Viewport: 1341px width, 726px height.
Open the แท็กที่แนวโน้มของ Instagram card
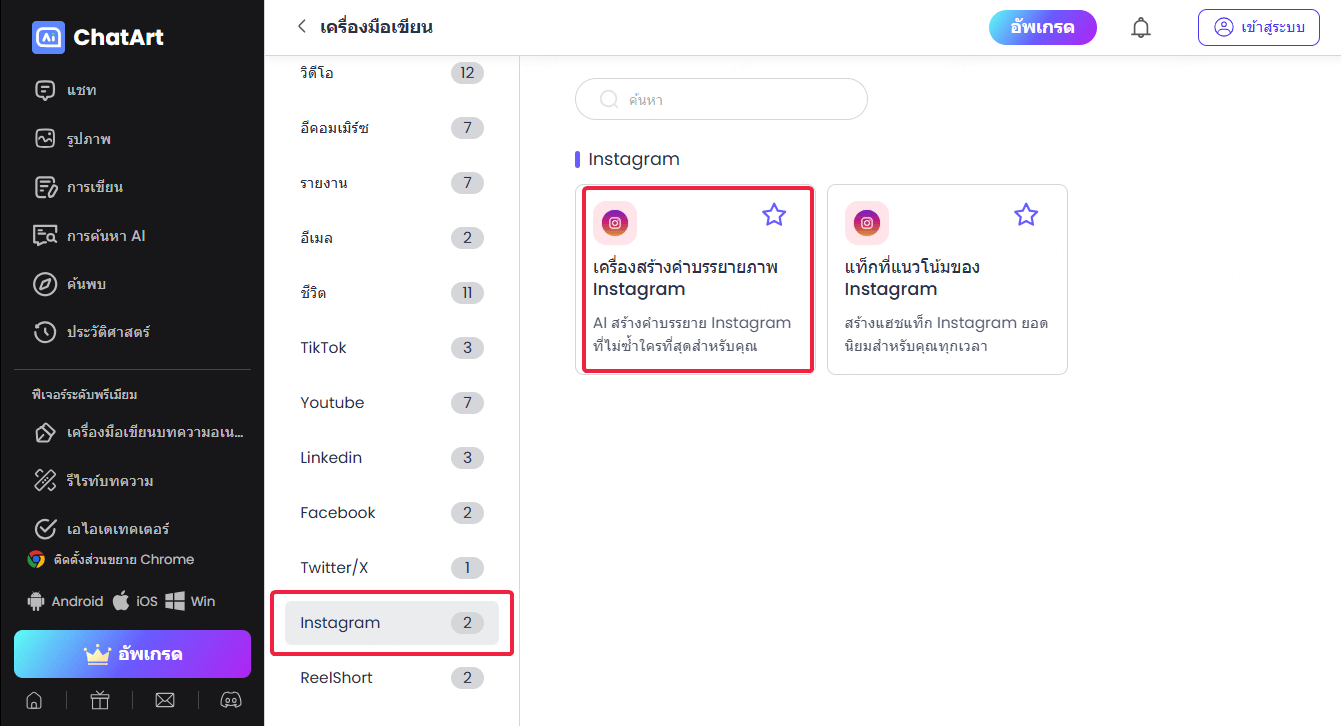(x=947, y=279)
